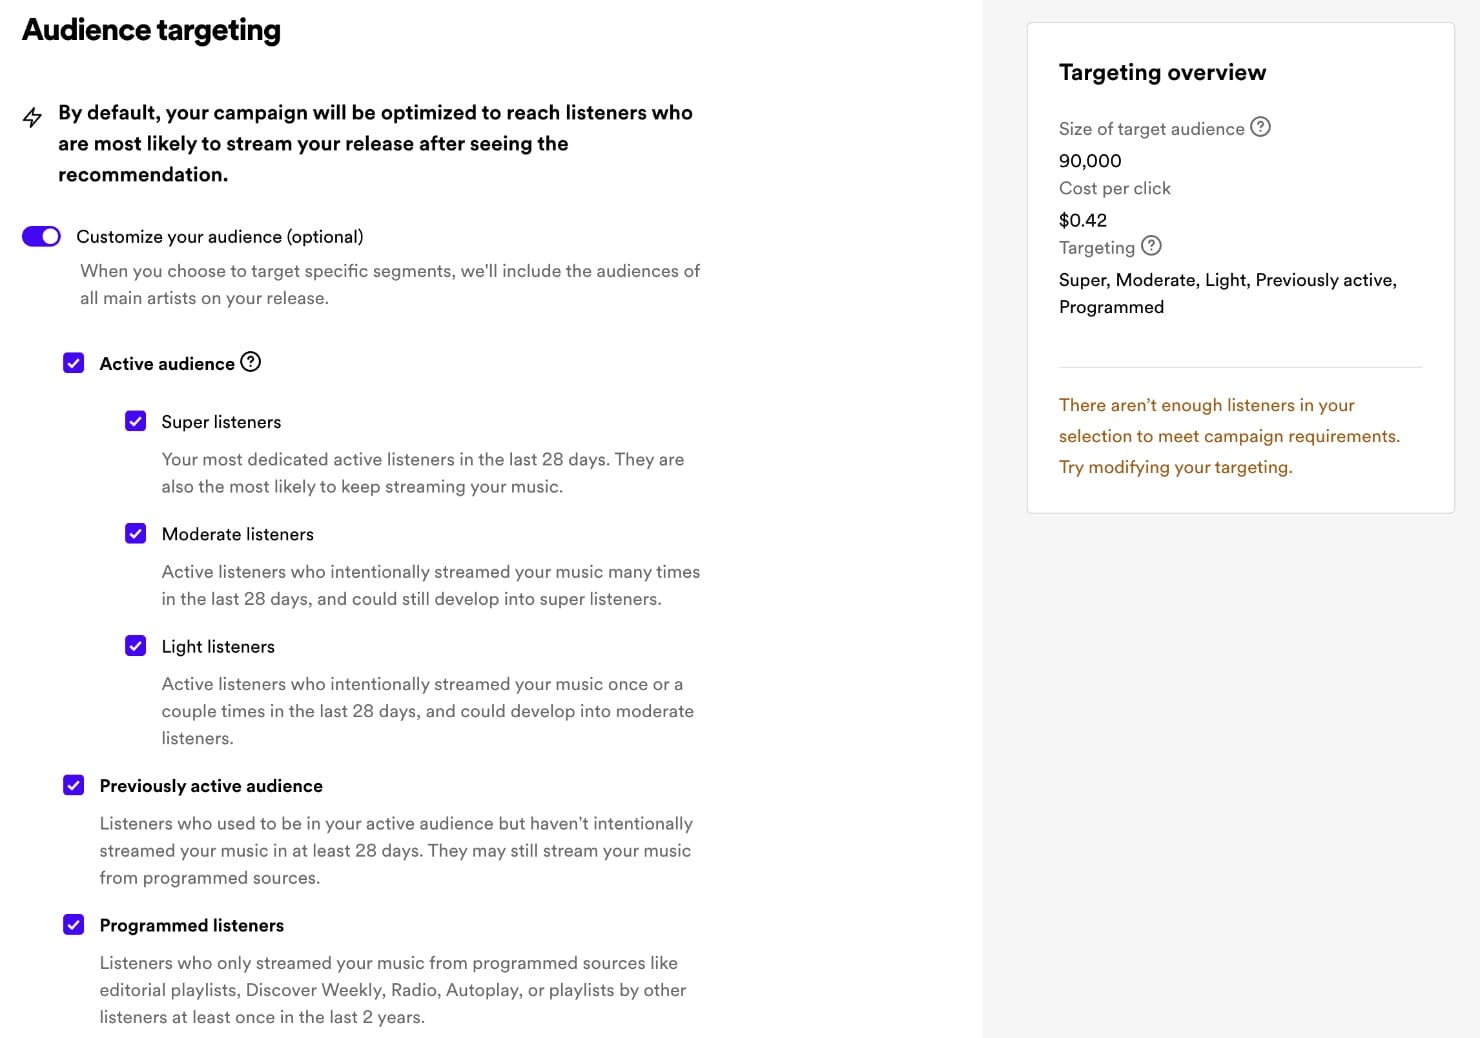Deselect the Programmed listeners checkbox

pos(74,925)
